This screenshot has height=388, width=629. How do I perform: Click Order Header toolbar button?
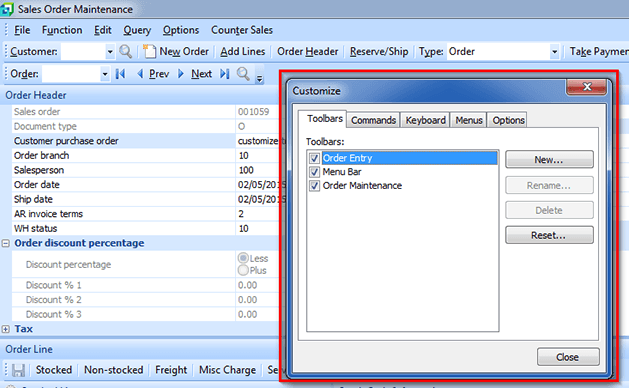[308, 52]
